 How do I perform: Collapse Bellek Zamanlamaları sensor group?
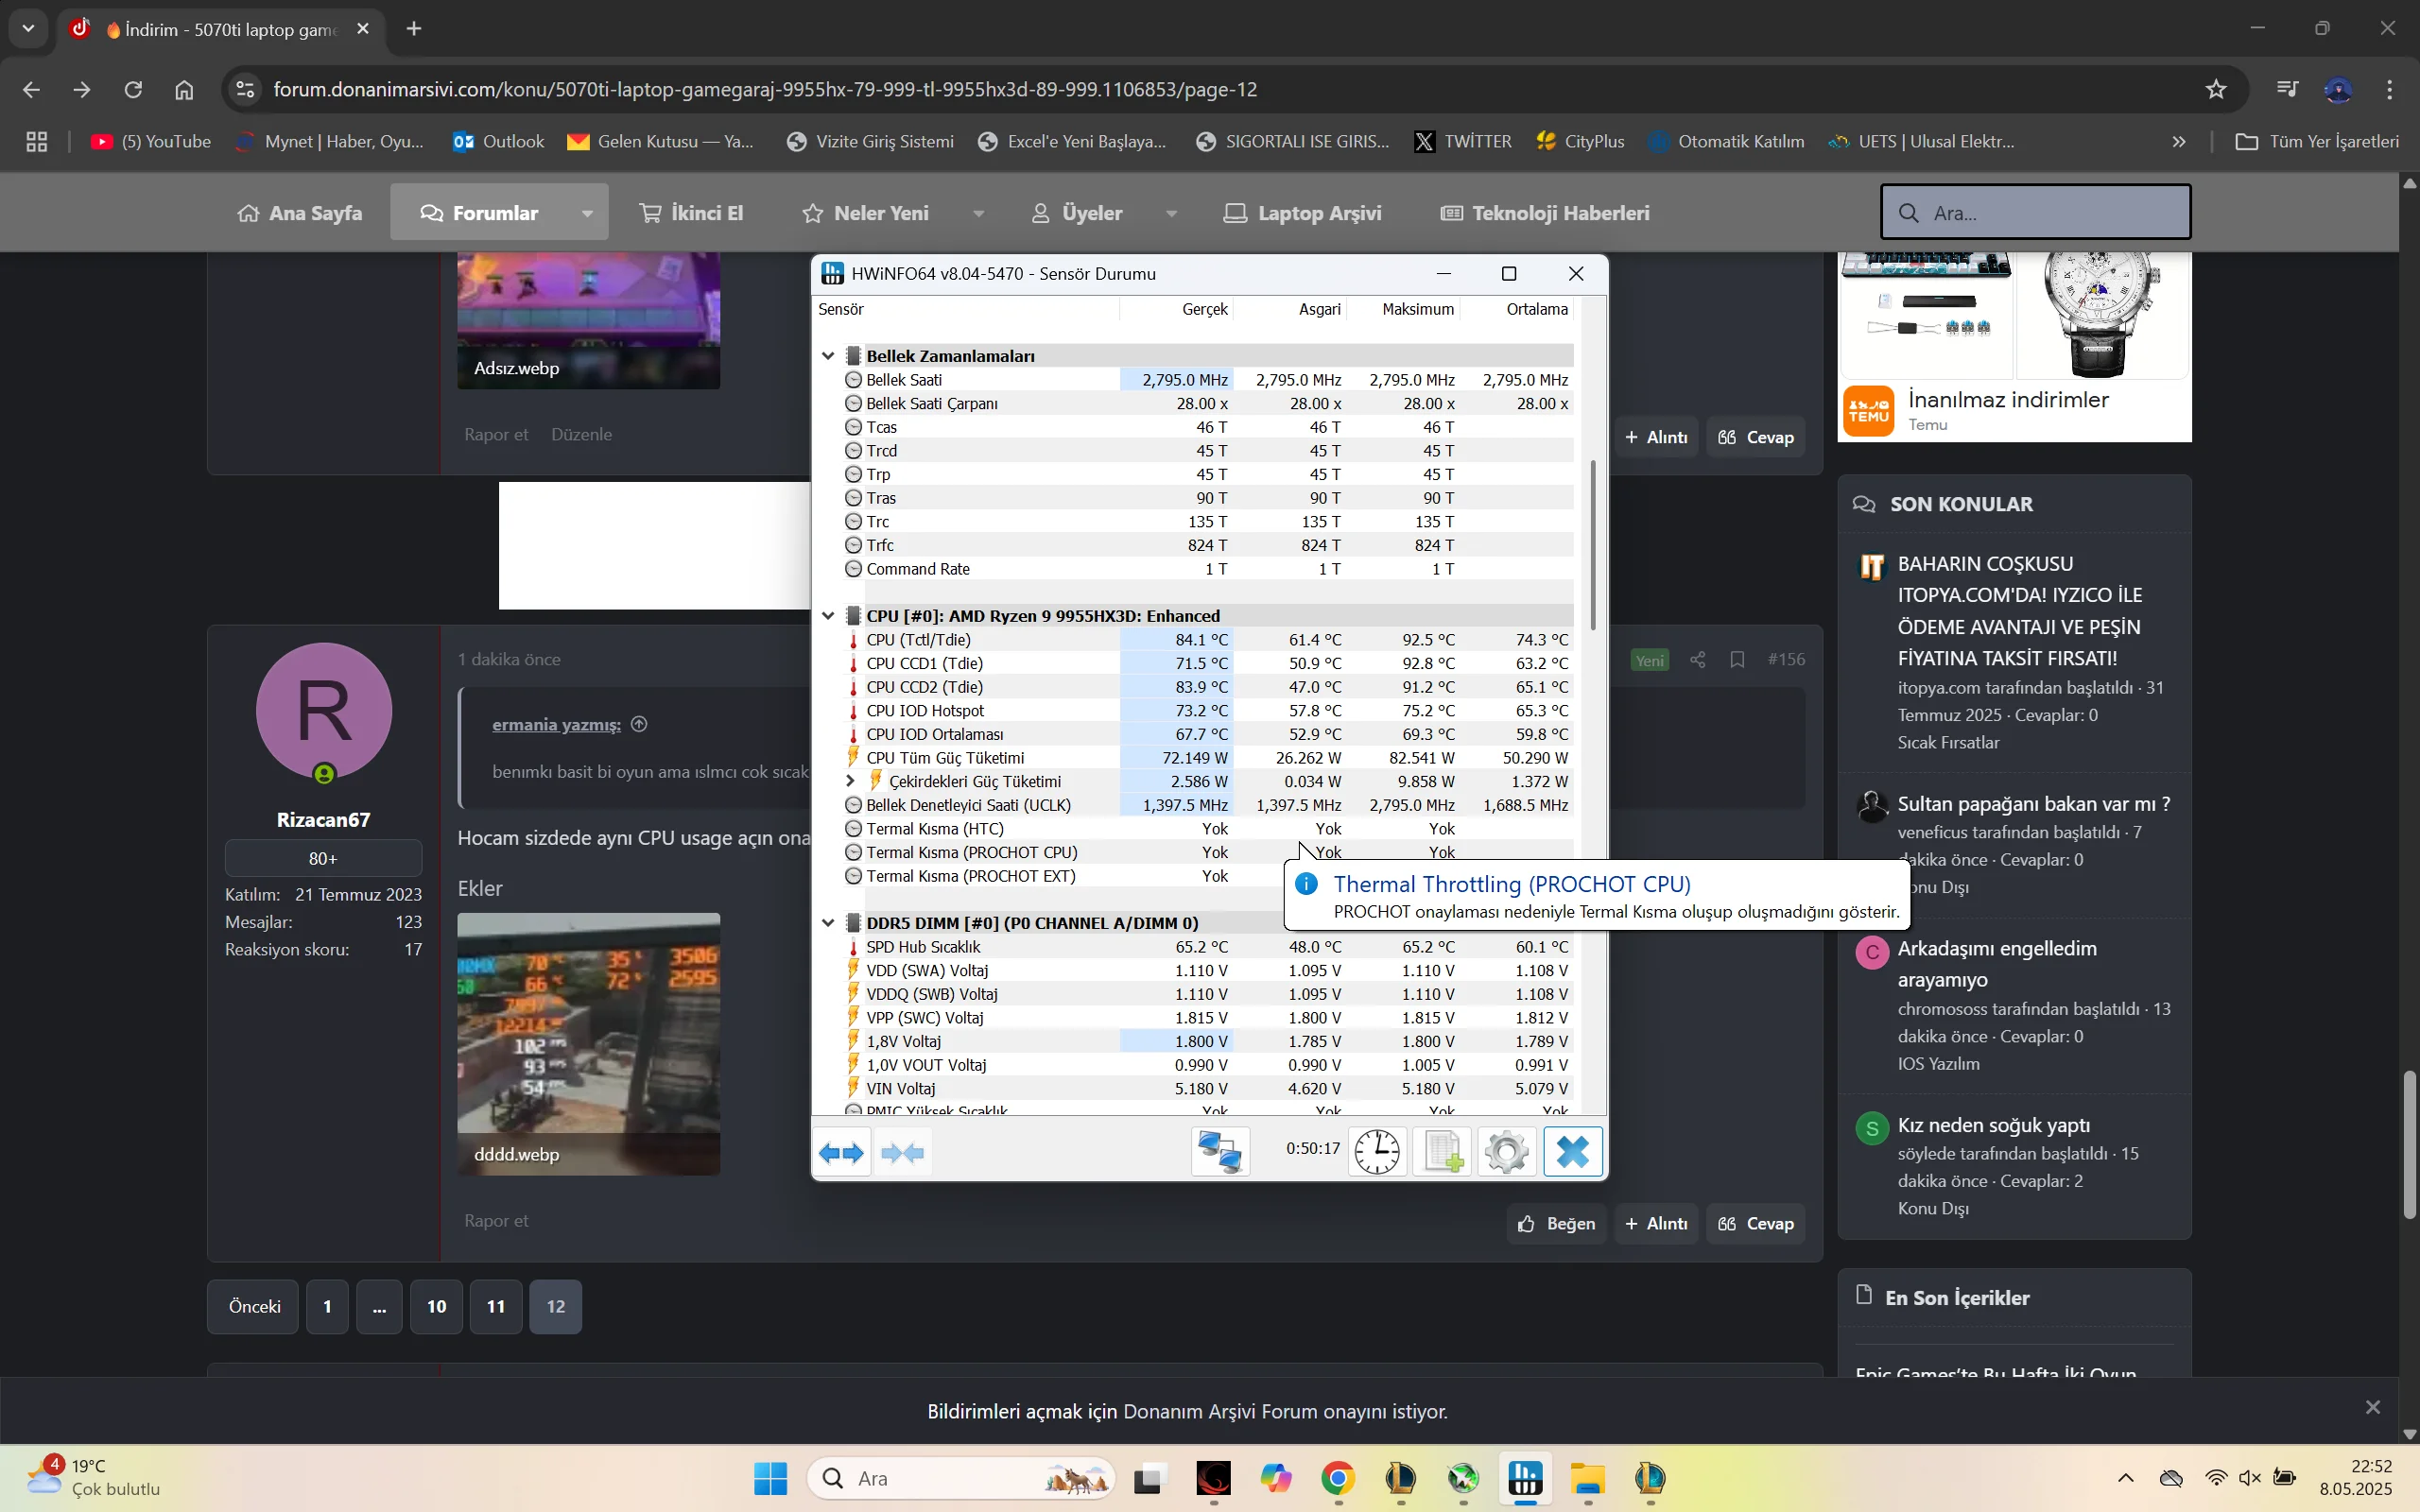click(828, 356)
